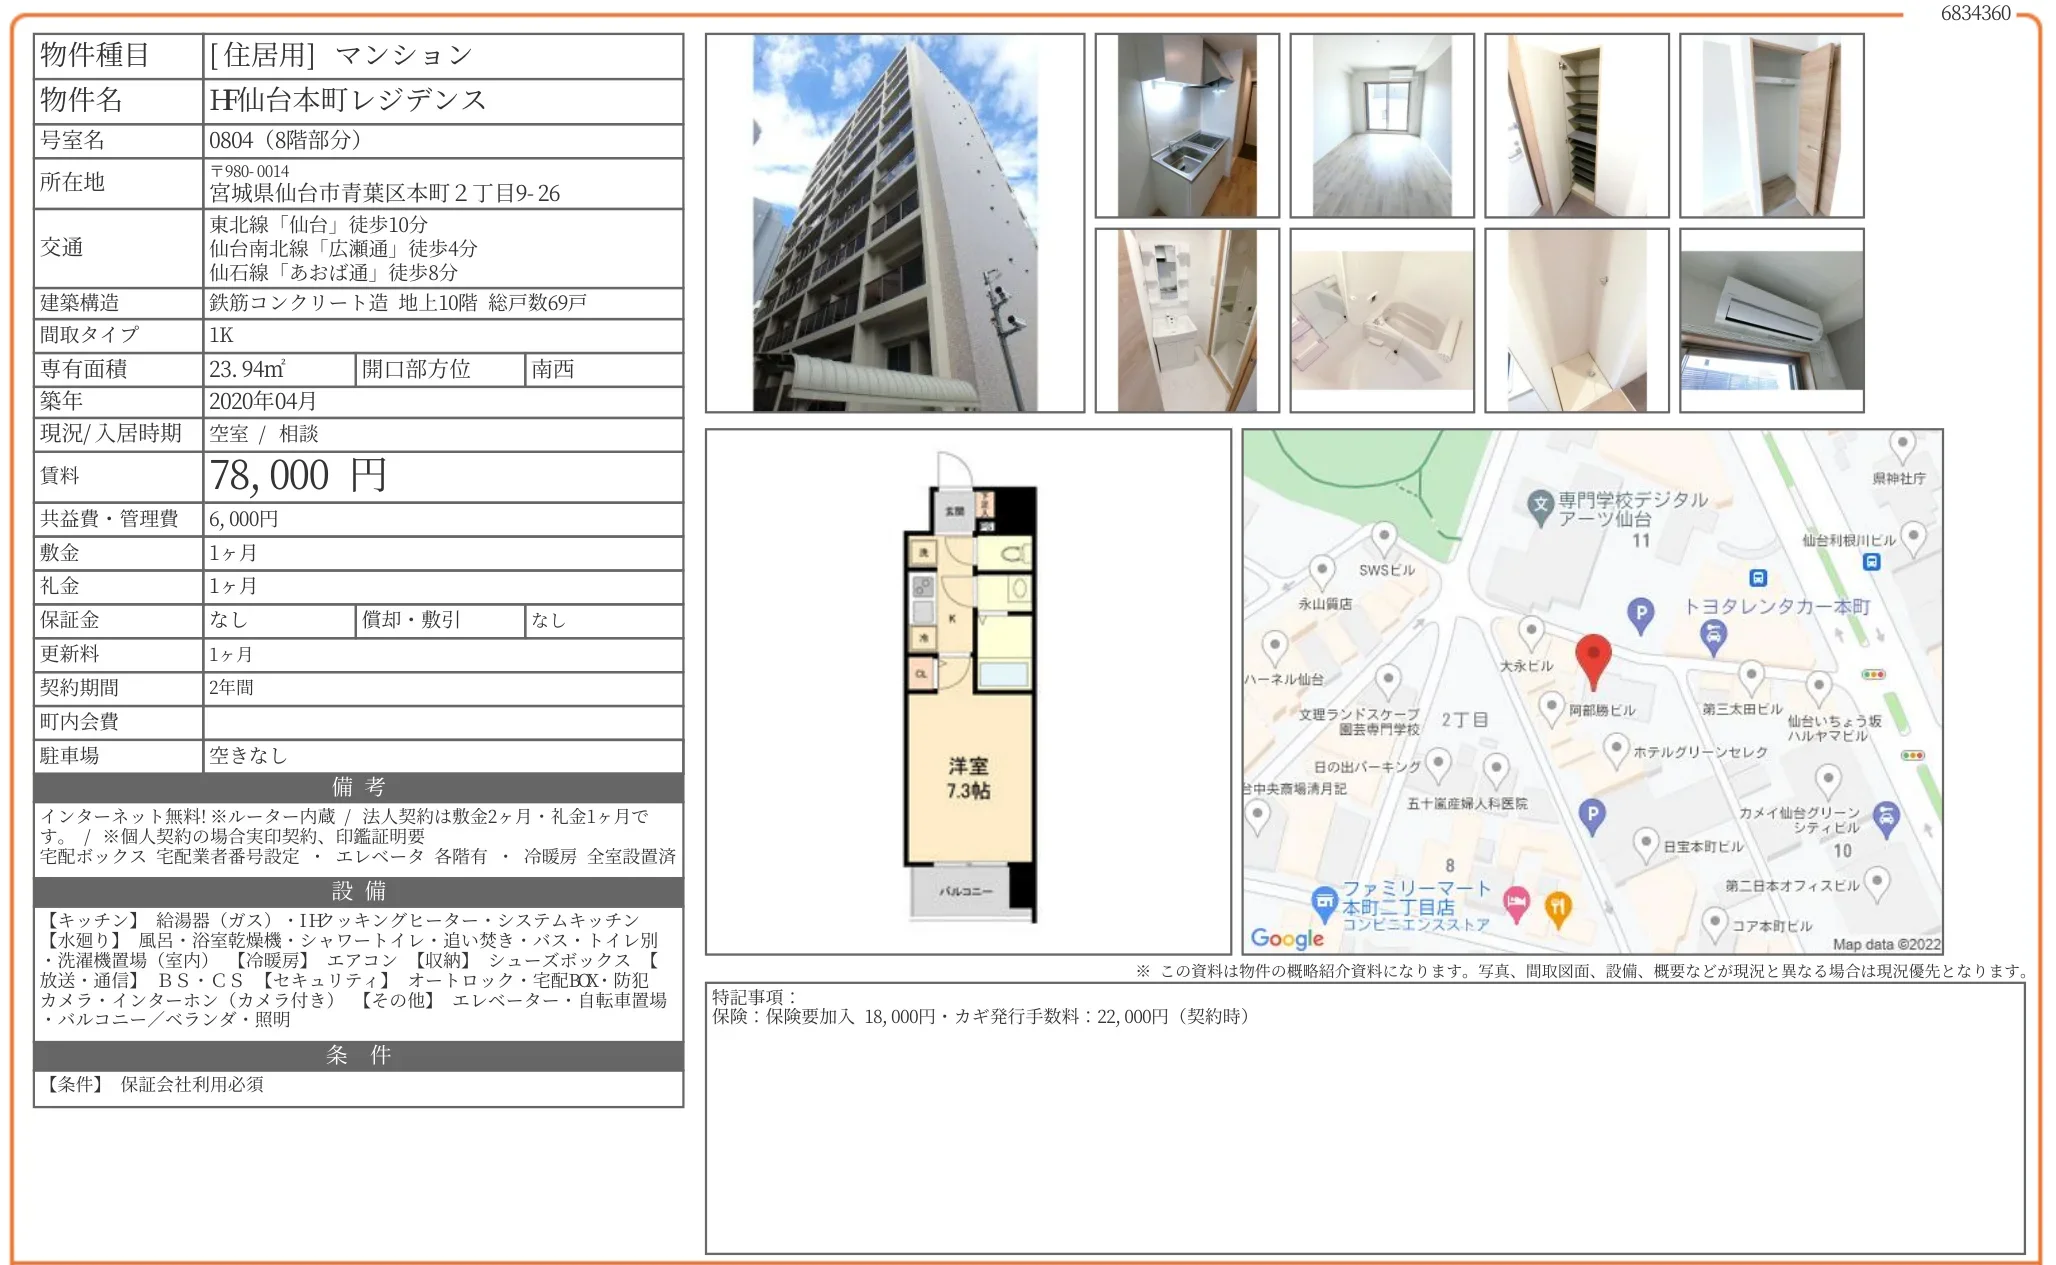
Task: Click the 条件 section header
Action: [x=359, y=1056]
